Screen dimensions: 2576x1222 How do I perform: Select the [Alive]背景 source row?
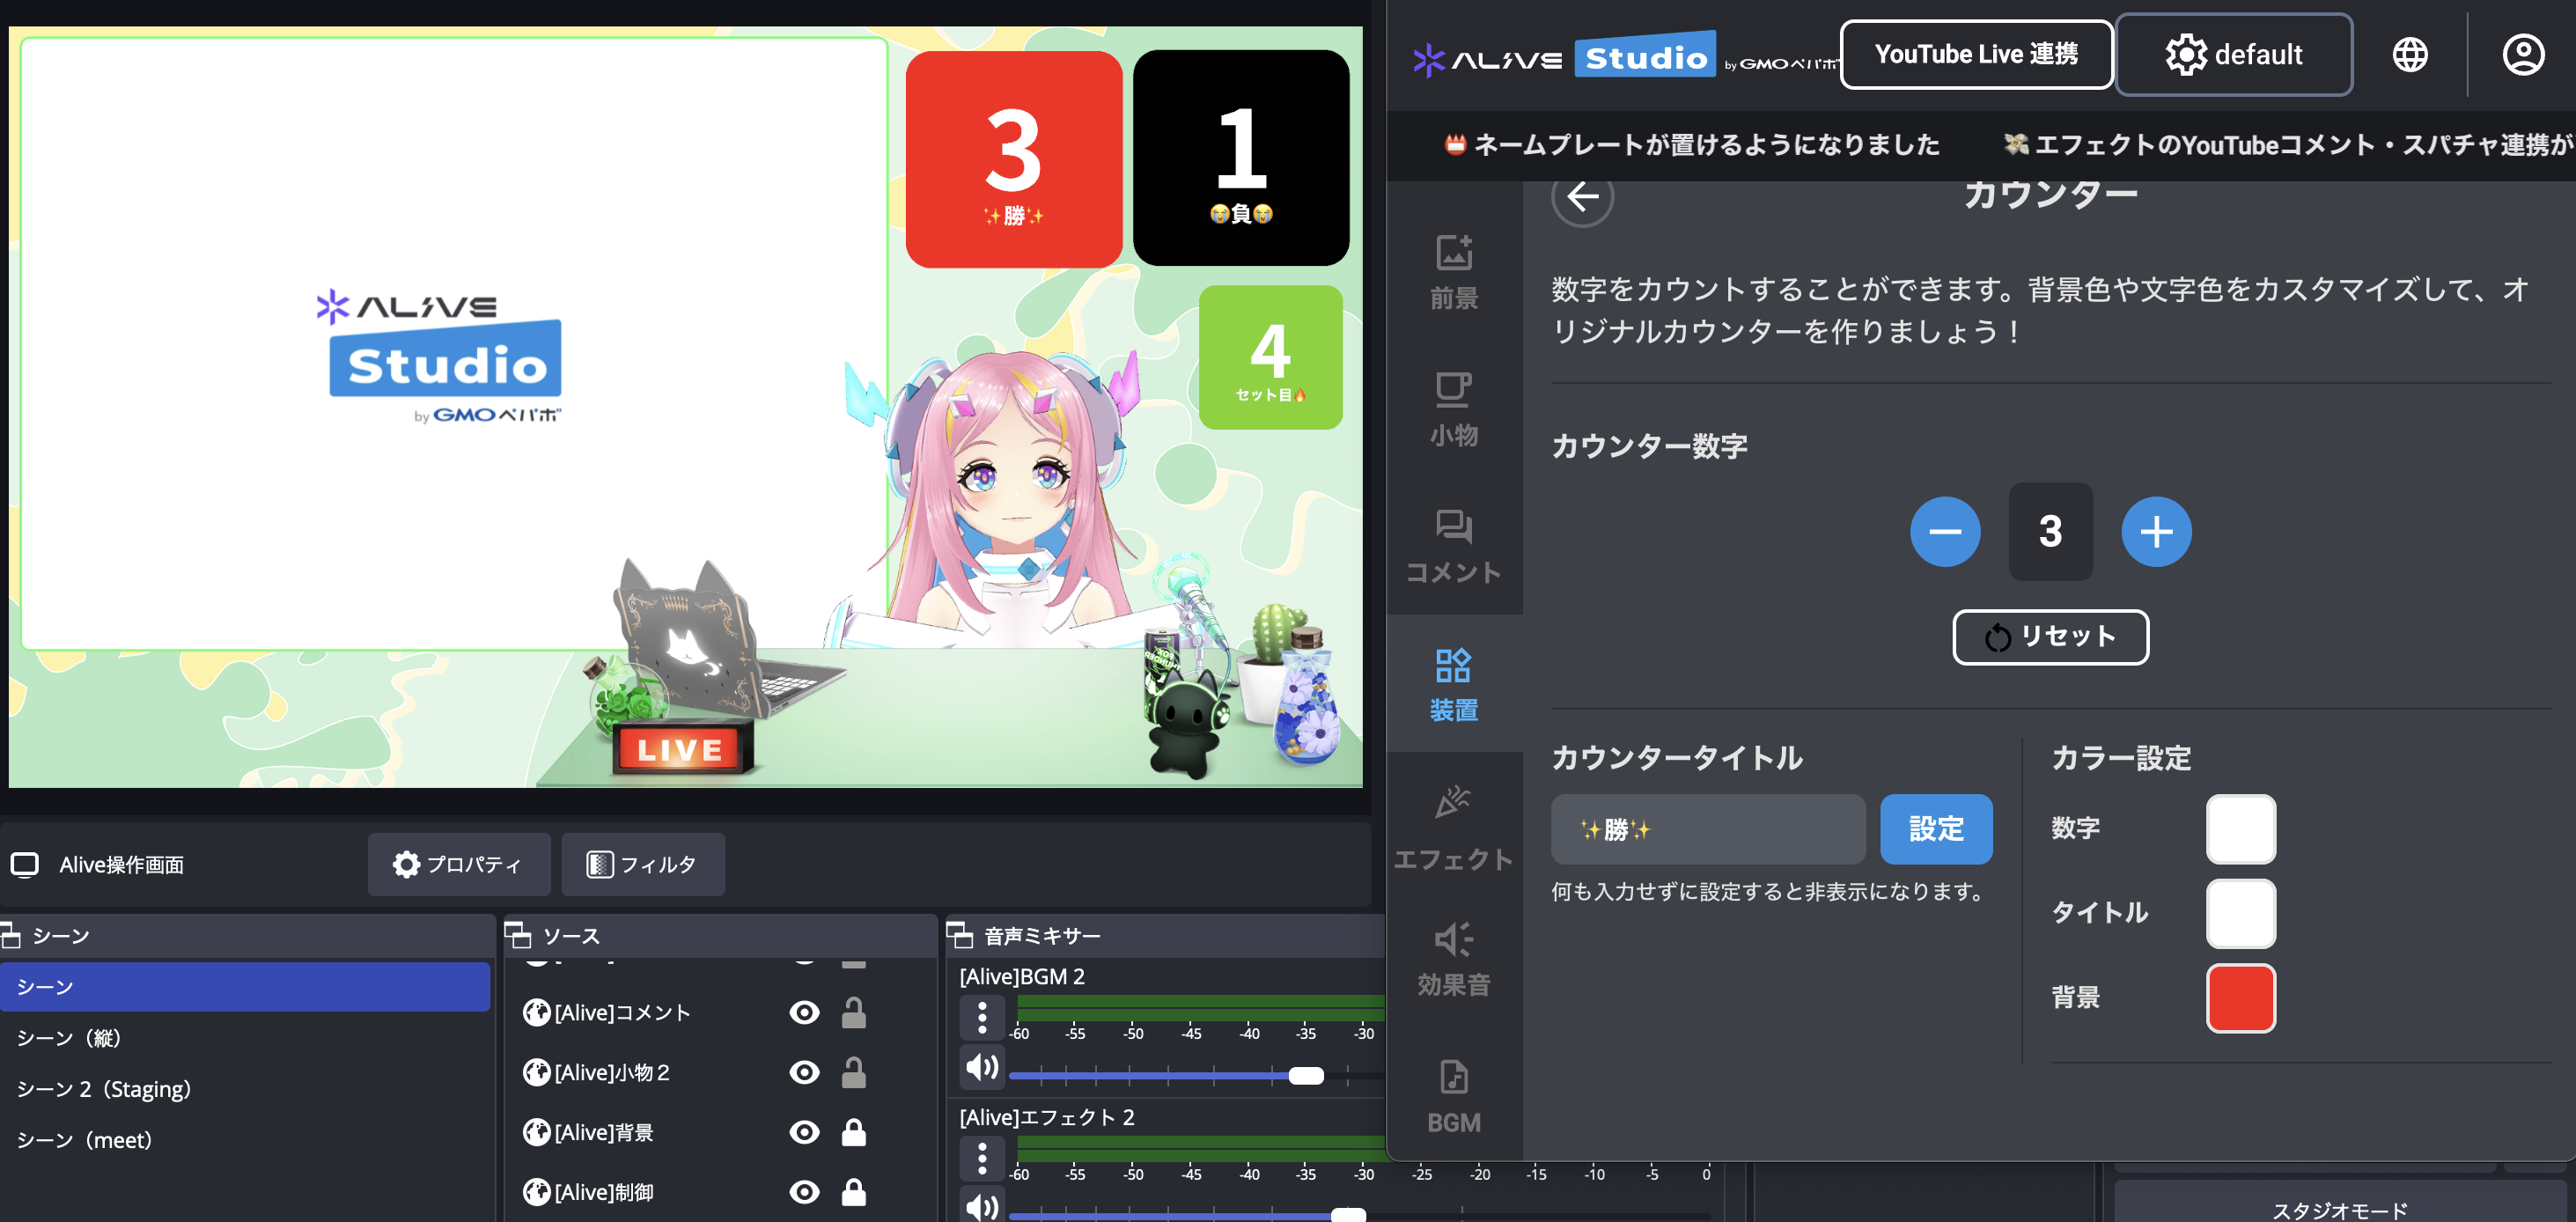[x=720, y=1132]
